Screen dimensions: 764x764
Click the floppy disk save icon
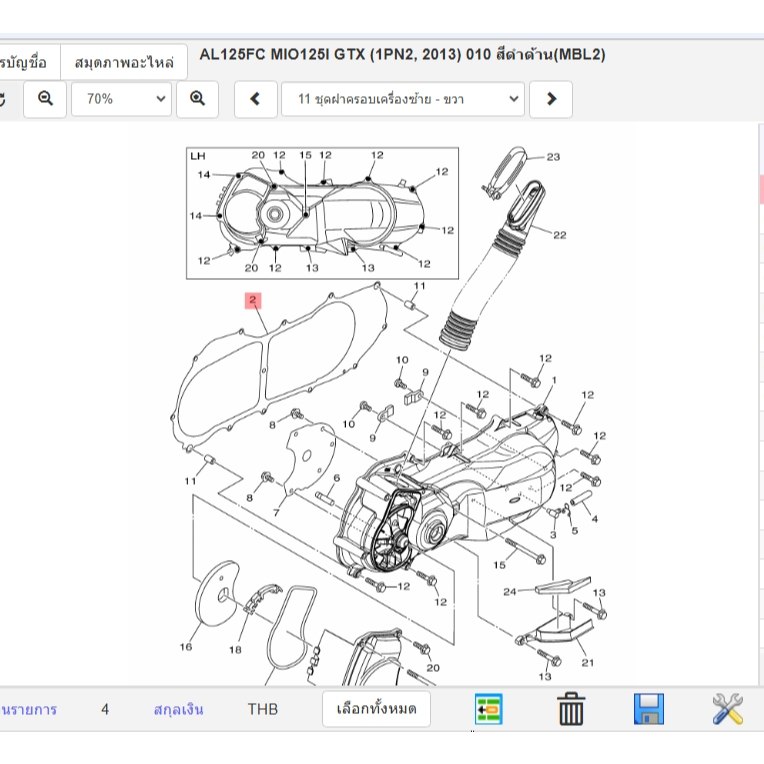tap(649, 709)
